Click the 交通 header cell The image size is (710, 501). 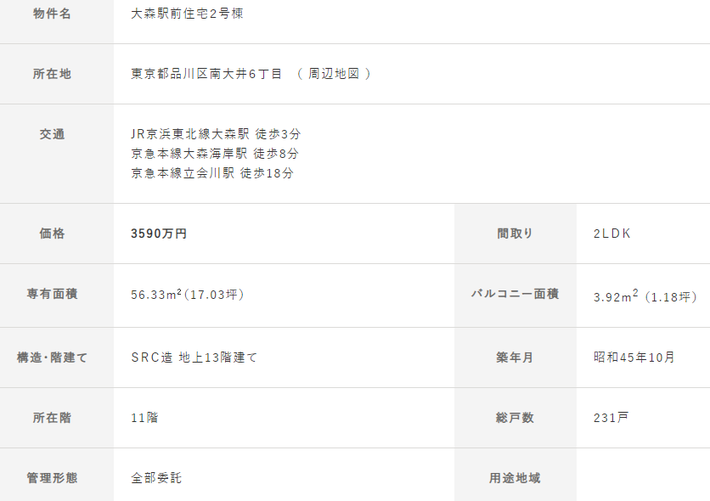(57, 154)
